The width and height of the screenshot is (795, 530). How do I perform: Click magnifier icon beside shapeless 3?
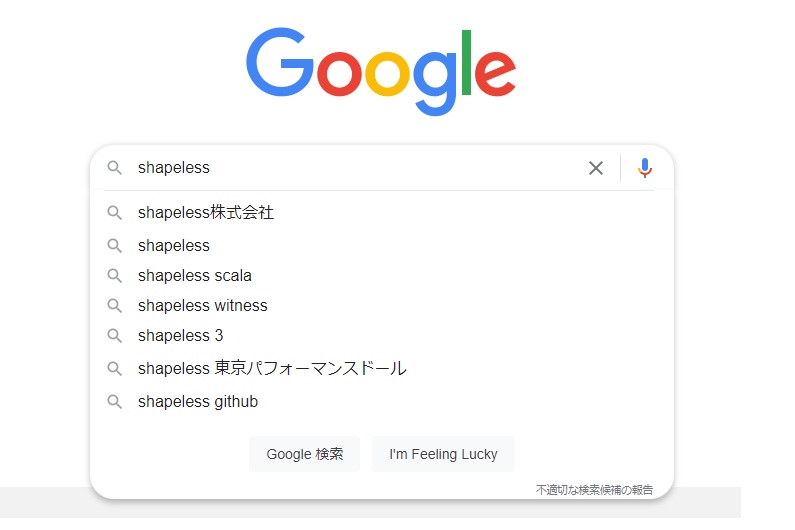point(115,336)
